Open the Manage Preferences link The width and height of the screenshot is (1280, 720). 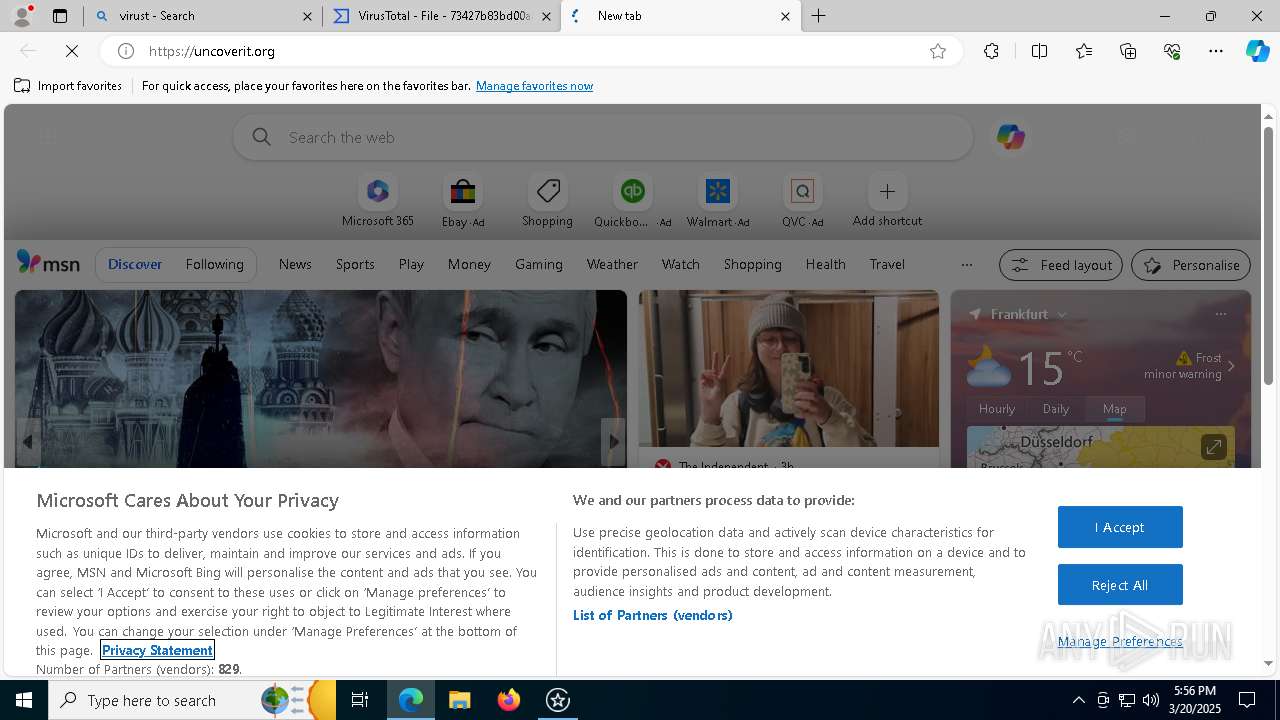1120,641
